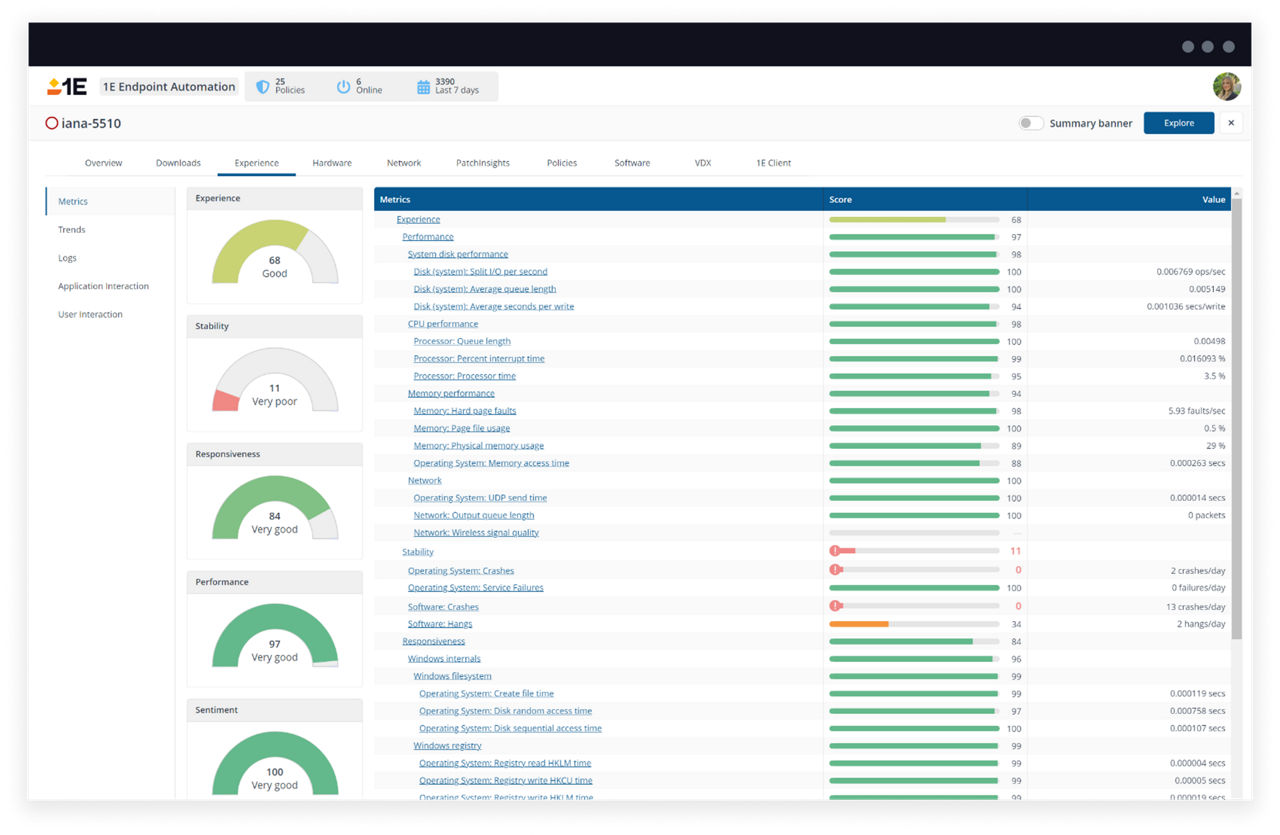
Task: Open User Interaction in the sidebar
Action: click(x=90, y=314)
